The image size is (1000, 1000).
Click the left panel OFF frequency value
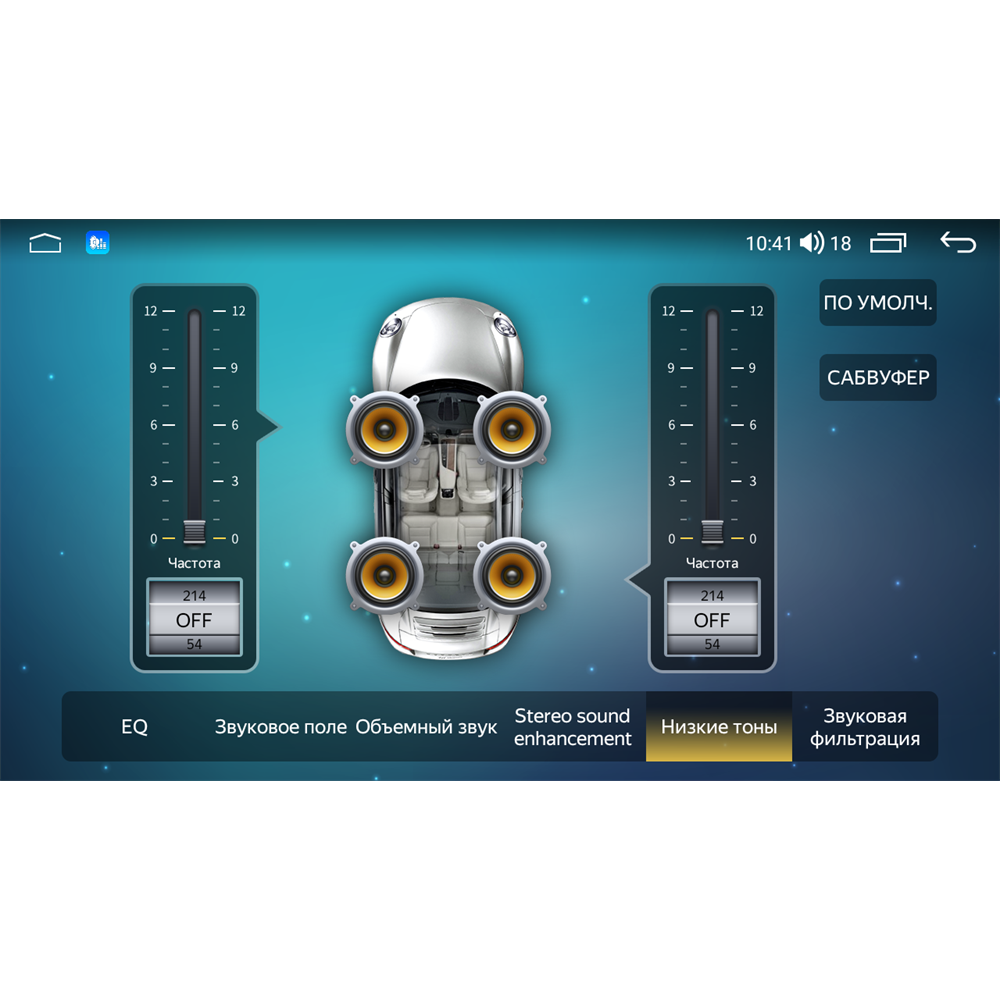[x=194, y=620]
